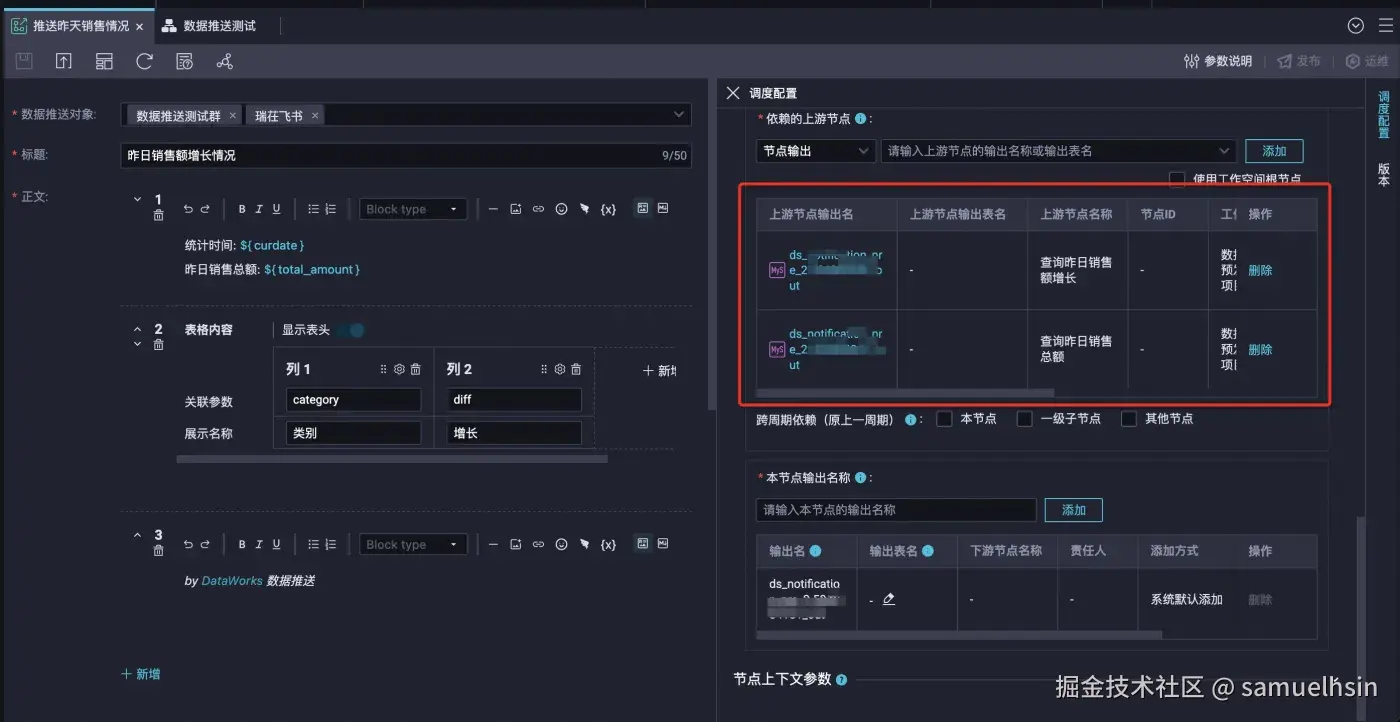Open the 调度配置 side tab
Screen dimensions: 1400x722
(1384, 115)
